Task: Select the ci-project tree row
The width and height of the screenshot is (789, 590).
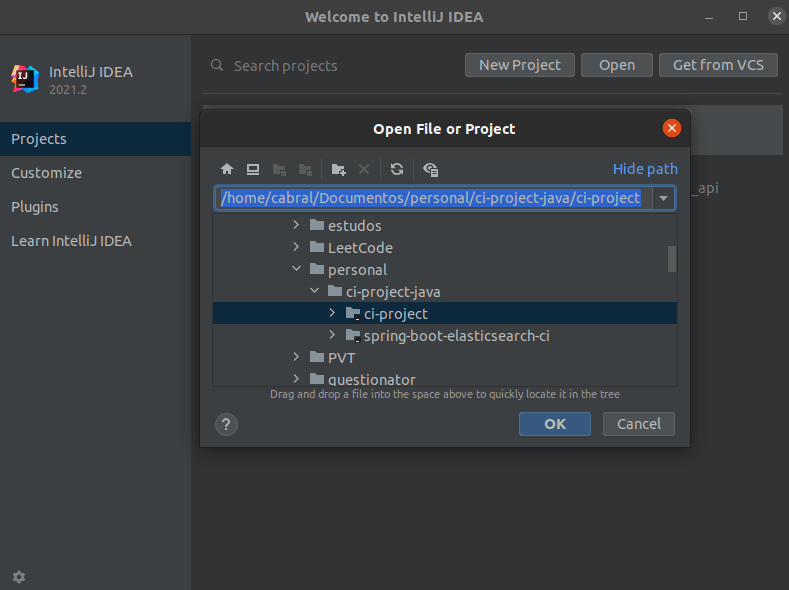Action: (x=445, y=313)
